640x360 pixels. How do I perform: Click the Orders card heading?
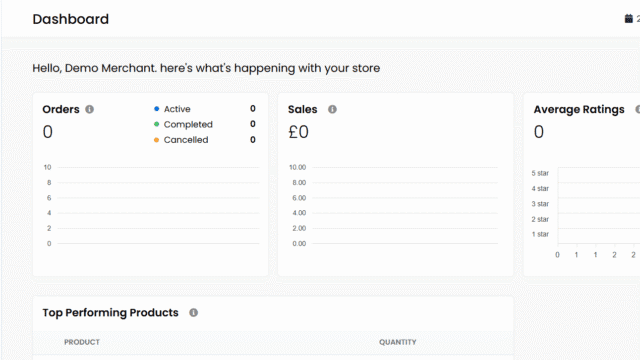coord(61,109)
